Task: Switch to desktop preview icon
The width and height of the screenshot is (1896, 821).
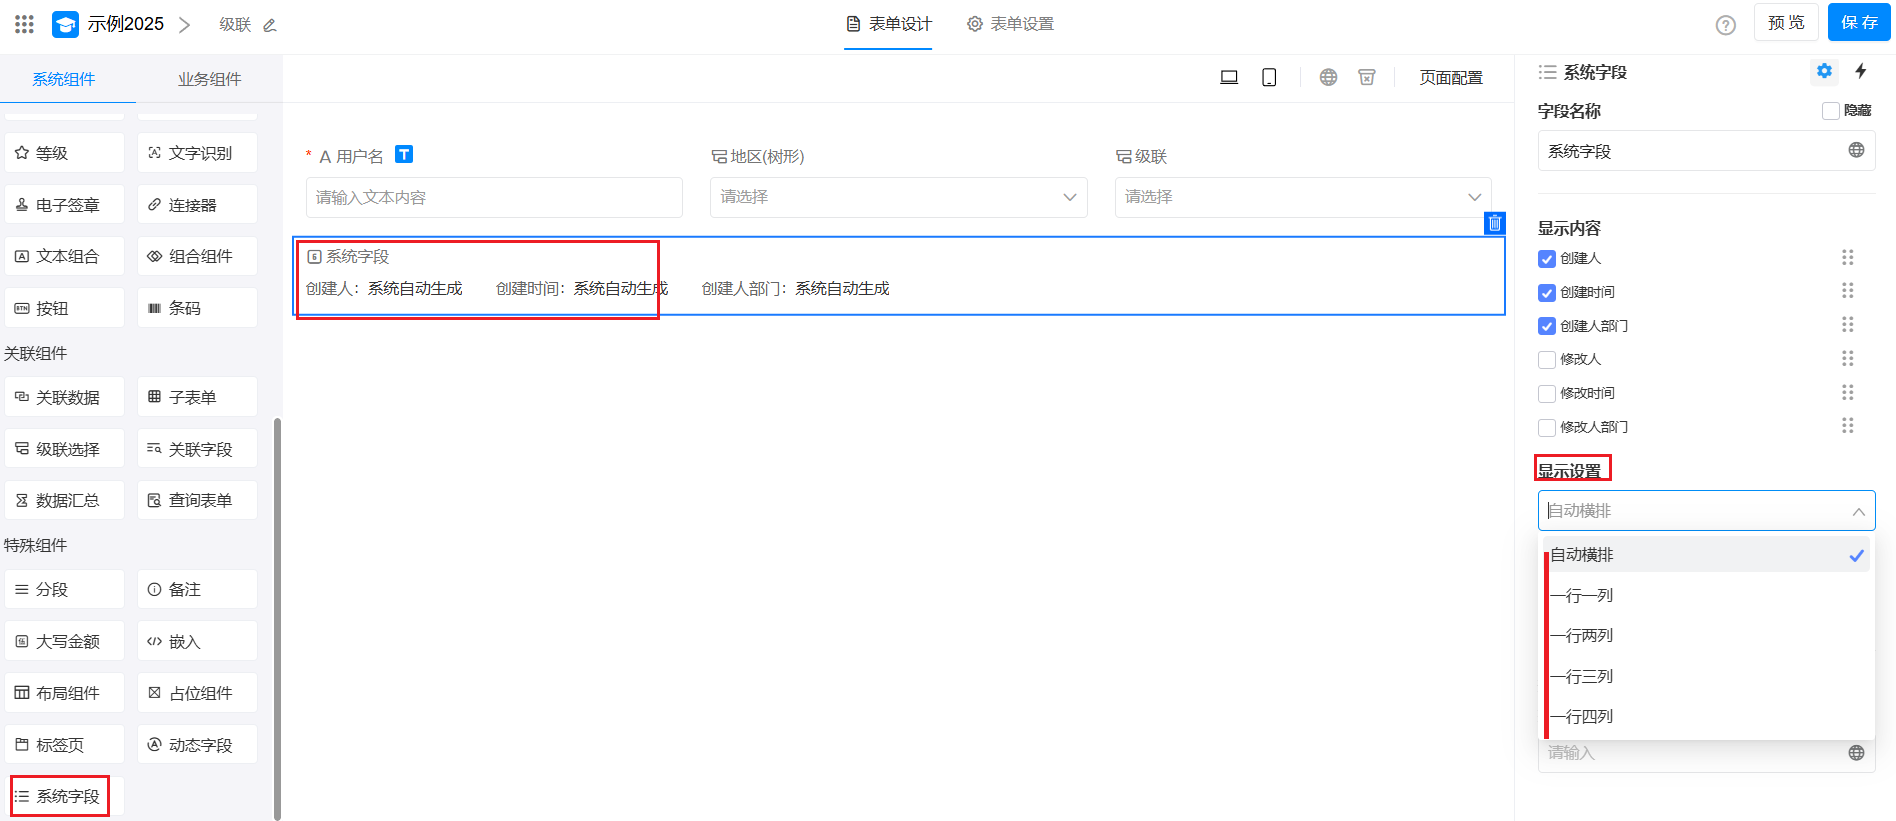Action: click(x=1229, y=77)
